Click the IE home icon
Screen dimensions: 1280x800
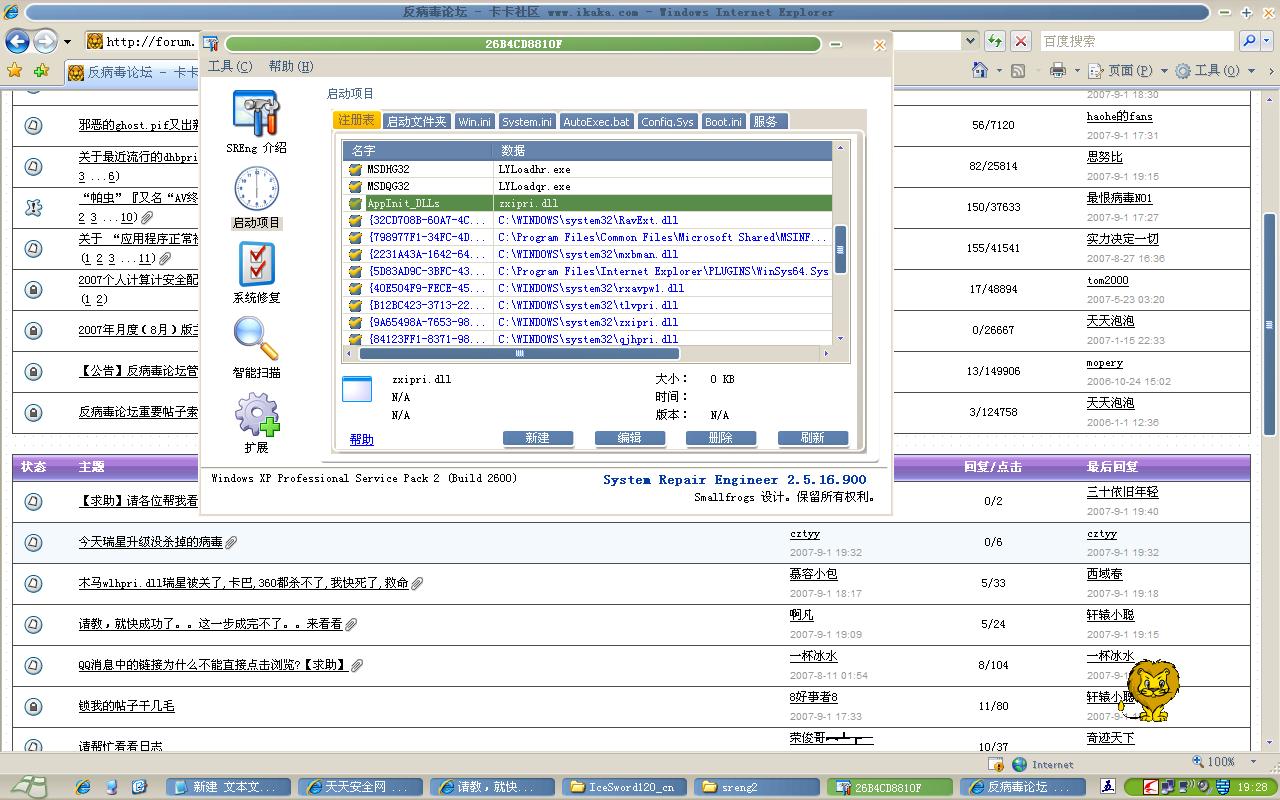click(x=980, y=70)
